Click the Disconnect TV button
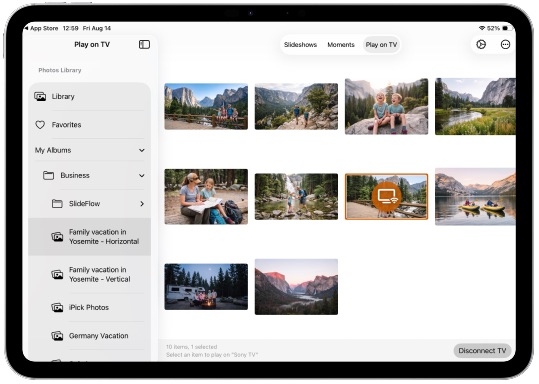The image size is (539, 384). tap(482, 351)
